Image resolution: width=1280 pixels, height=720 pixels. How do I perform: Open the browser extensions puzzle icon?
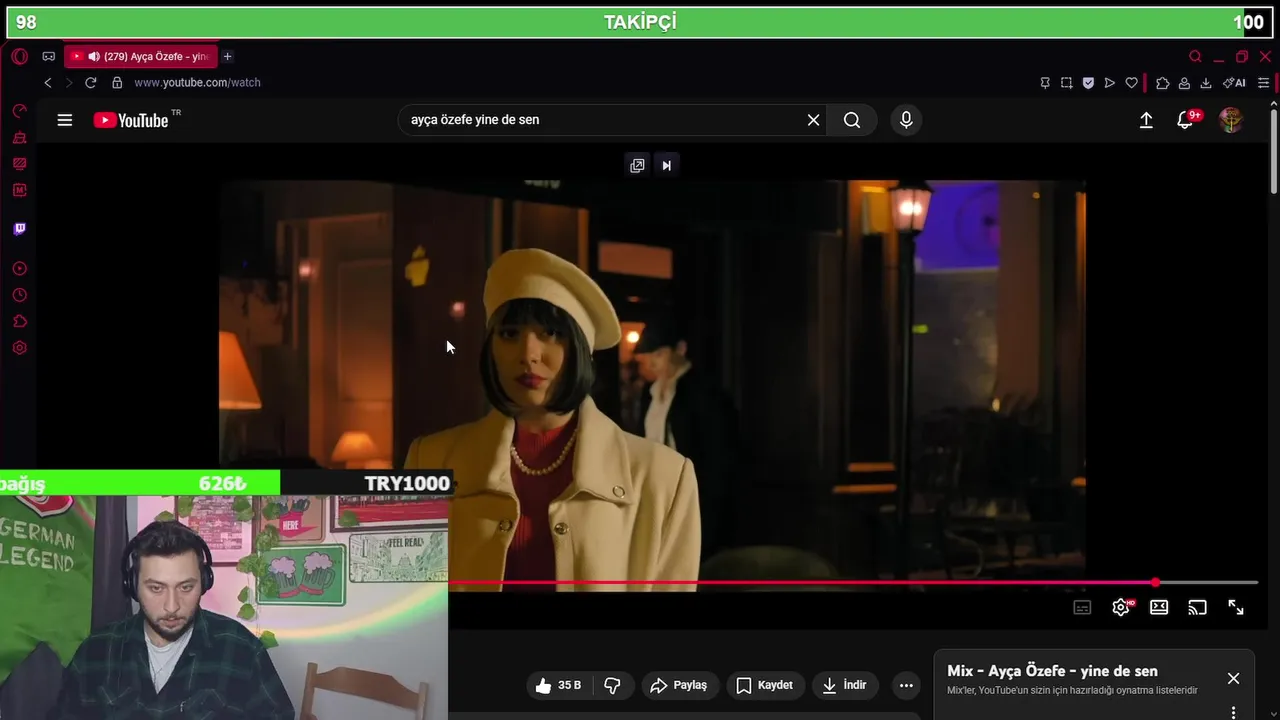1162,83
